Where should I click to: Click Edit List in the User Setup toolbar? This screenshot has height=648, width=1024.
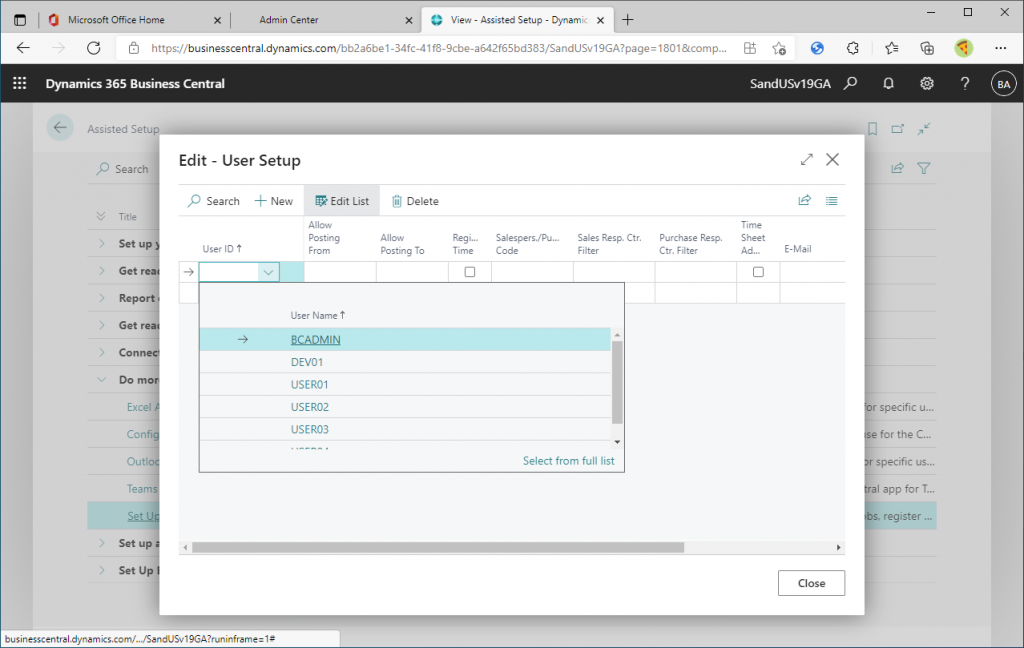342,201
